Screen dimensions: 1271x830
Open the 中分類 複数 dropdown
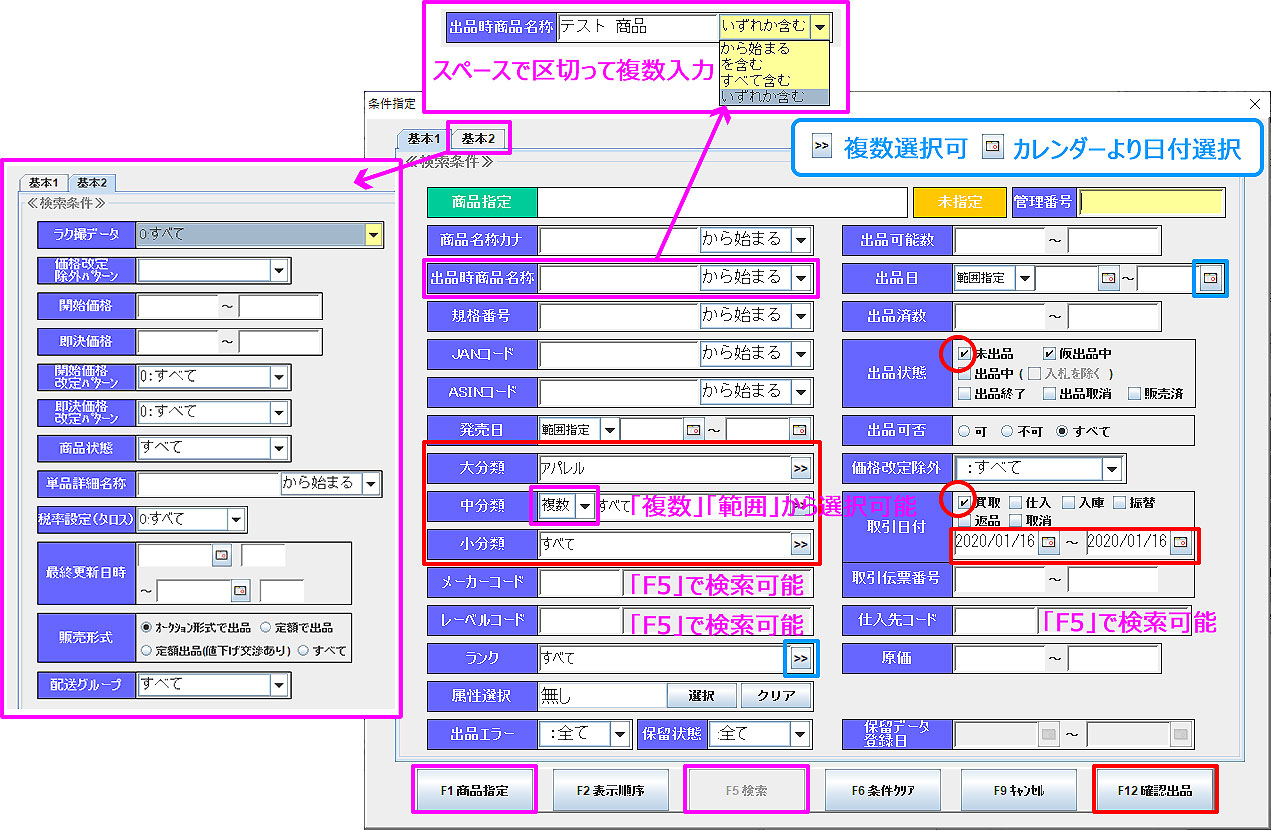click(x=585, y=506)
